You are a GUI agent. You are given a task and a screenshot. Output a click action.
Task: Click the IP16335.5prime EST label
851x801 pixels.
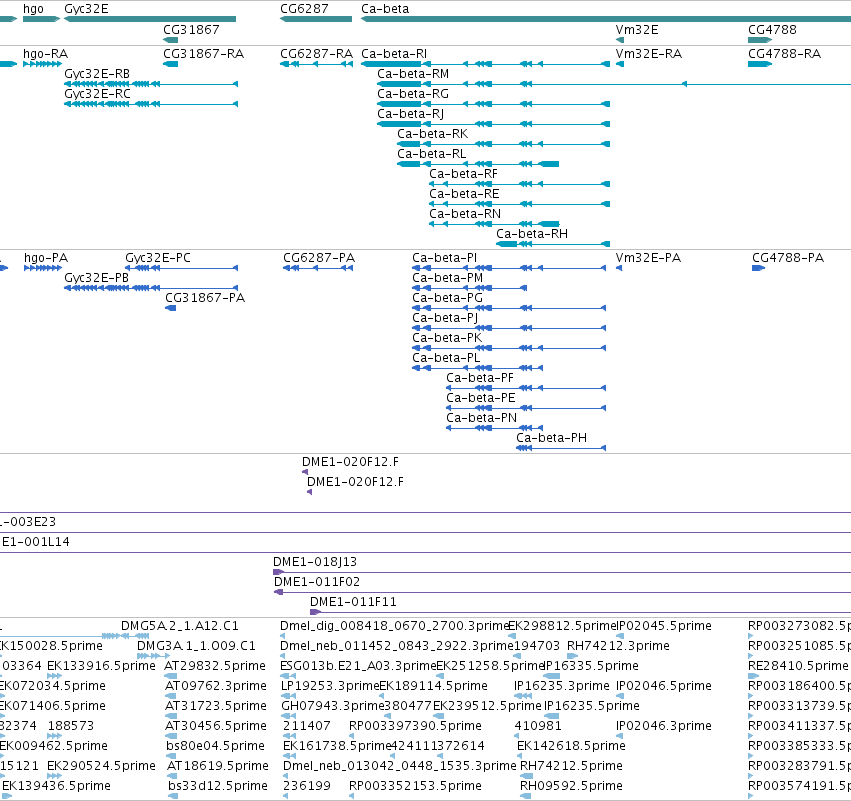592,666
